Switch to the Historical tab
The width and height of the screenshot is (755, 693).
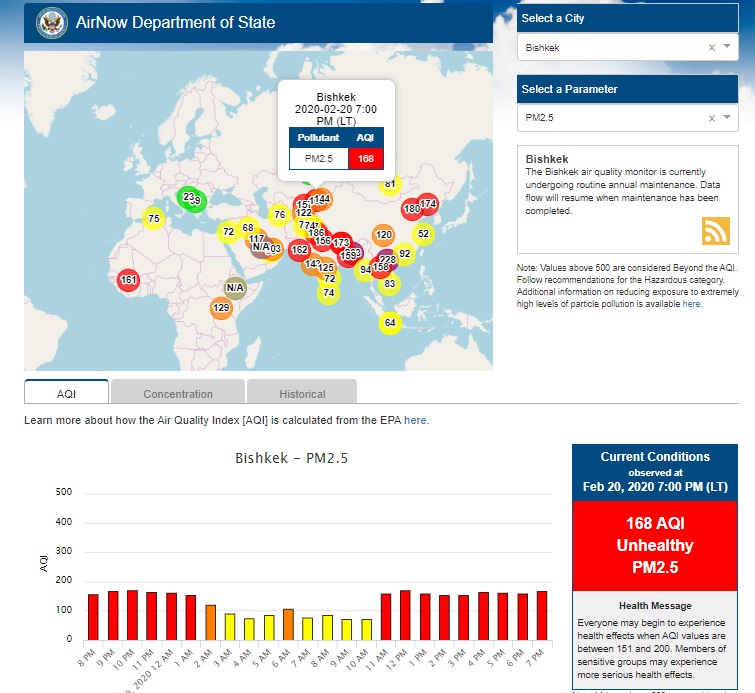pyautogui.click(x=301, y=393)
